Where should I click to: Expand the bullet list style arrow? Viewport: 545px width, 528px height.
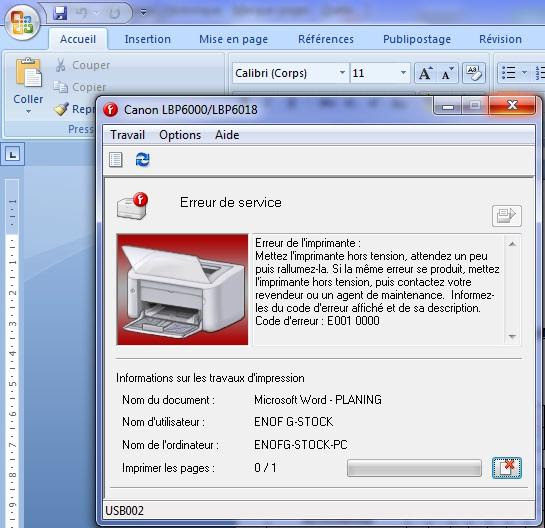pos(524,73)
